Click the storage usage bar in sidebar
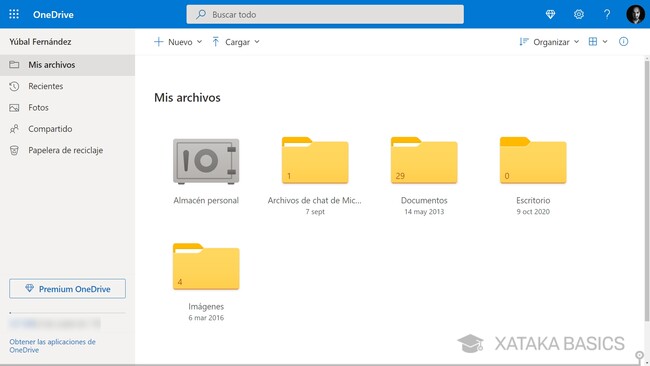Screen dimensions: 650x366 coord(67,313)
